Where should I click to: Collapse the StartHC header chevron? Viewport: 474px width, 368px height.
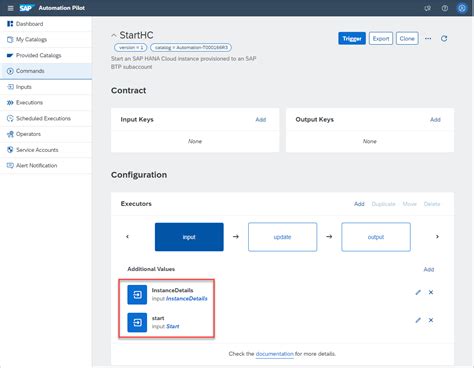[x=114, y=35]
